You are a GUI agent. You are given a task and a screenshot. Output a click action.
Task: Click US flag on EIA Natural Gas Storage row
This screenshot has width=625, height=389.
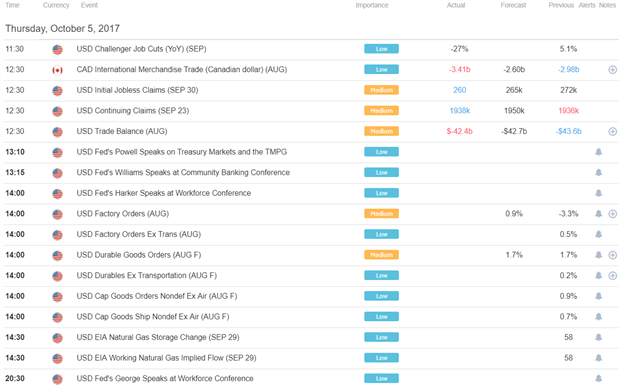pyautogui.click(x=57, y=338)
